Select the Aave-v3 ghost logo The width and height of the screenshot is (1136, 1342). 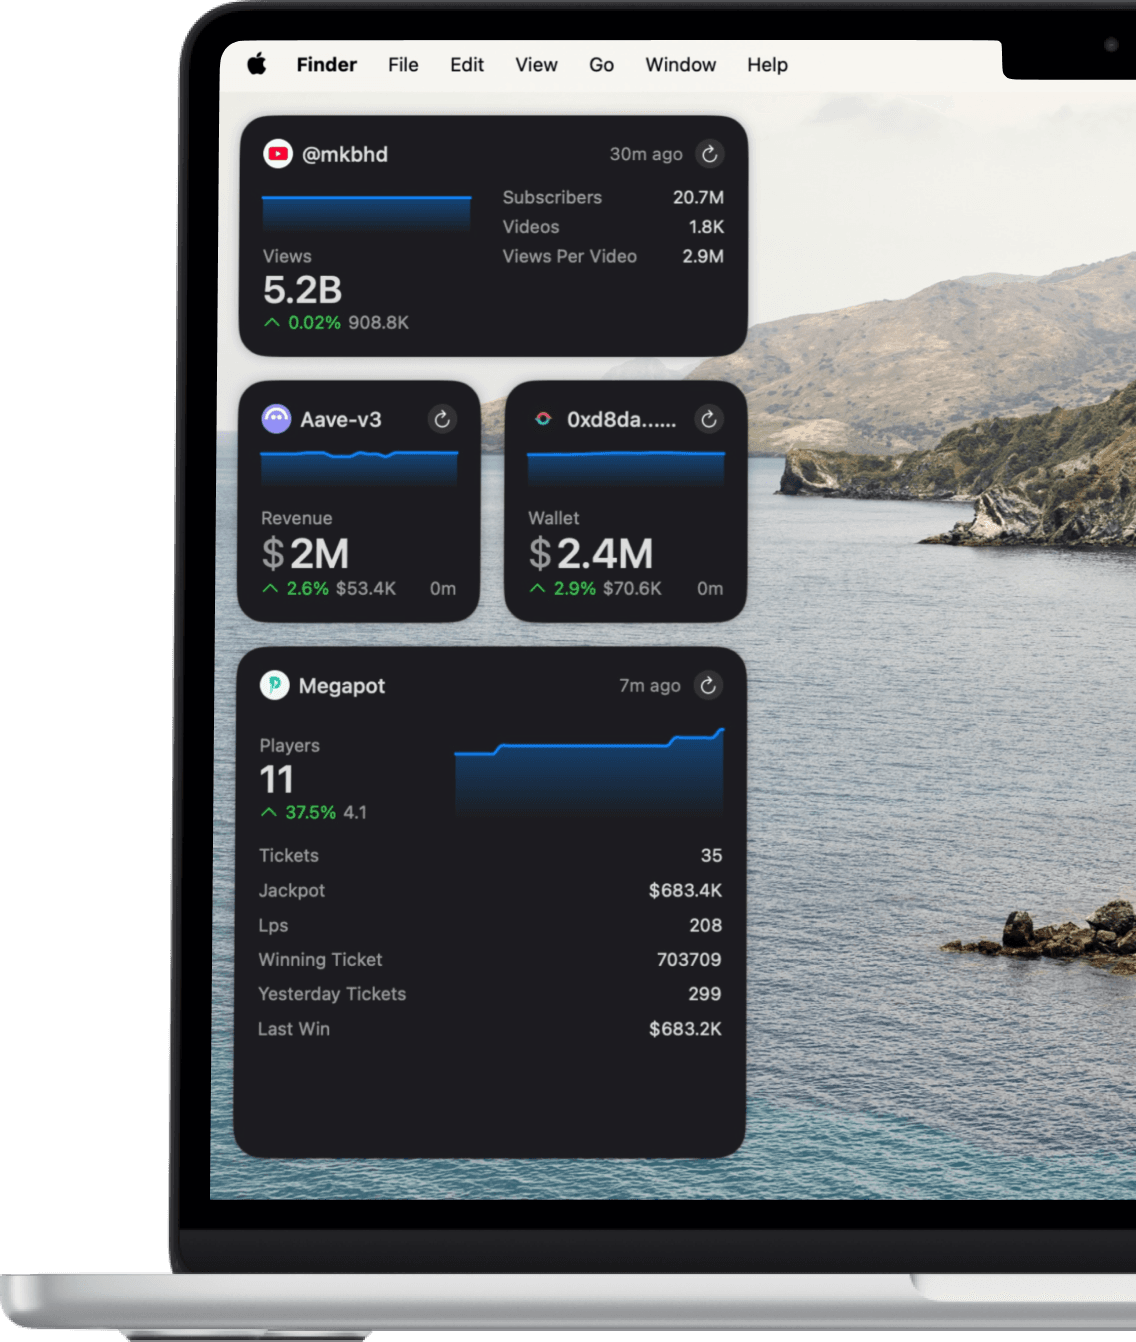[x=277, y=419]
